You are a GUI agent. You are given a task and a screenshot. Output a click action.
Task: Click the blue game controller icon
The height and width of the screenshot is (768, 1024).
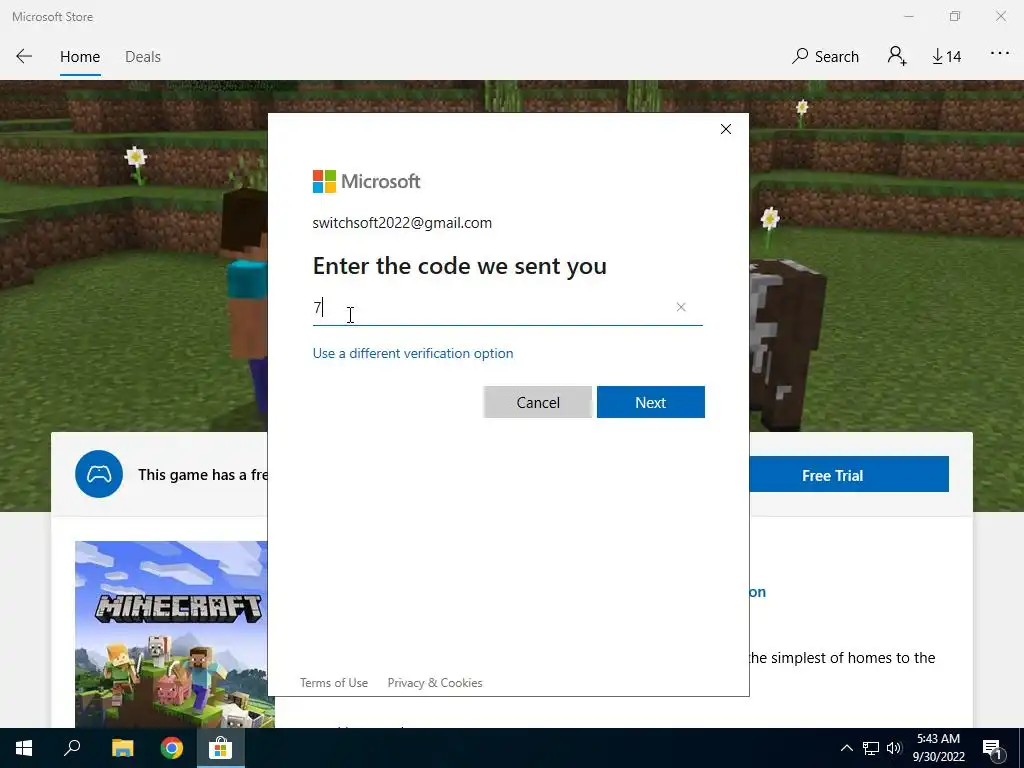pyautogui.click(x=99, y=474)
